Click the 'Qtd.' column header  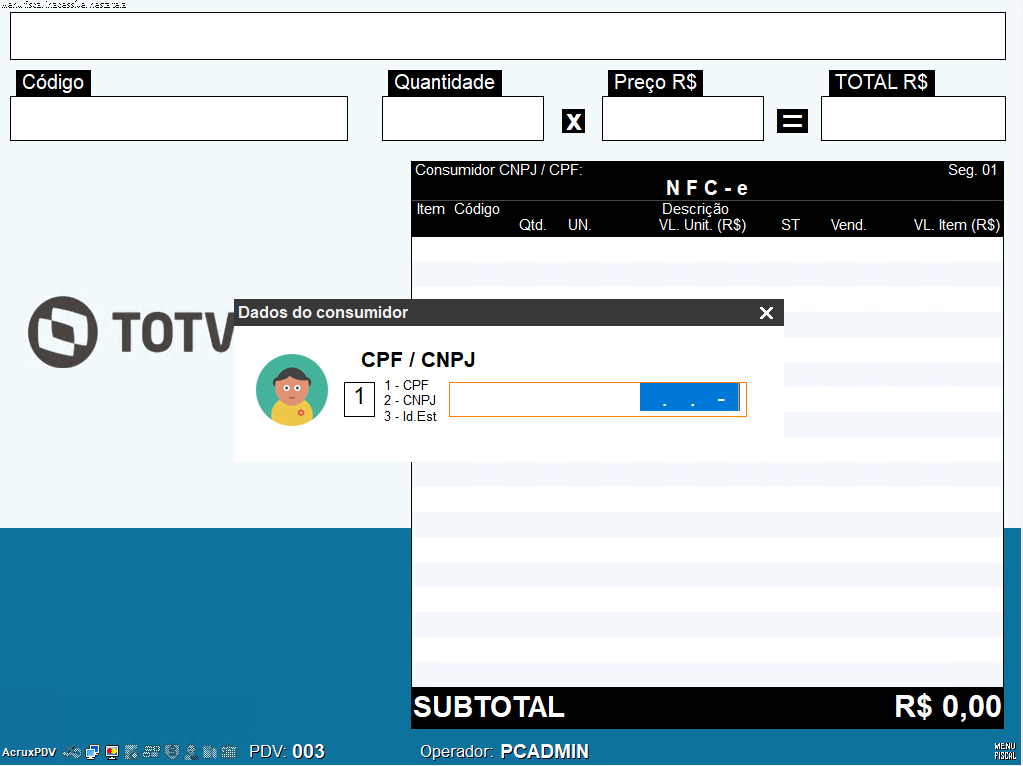(532, 225)
